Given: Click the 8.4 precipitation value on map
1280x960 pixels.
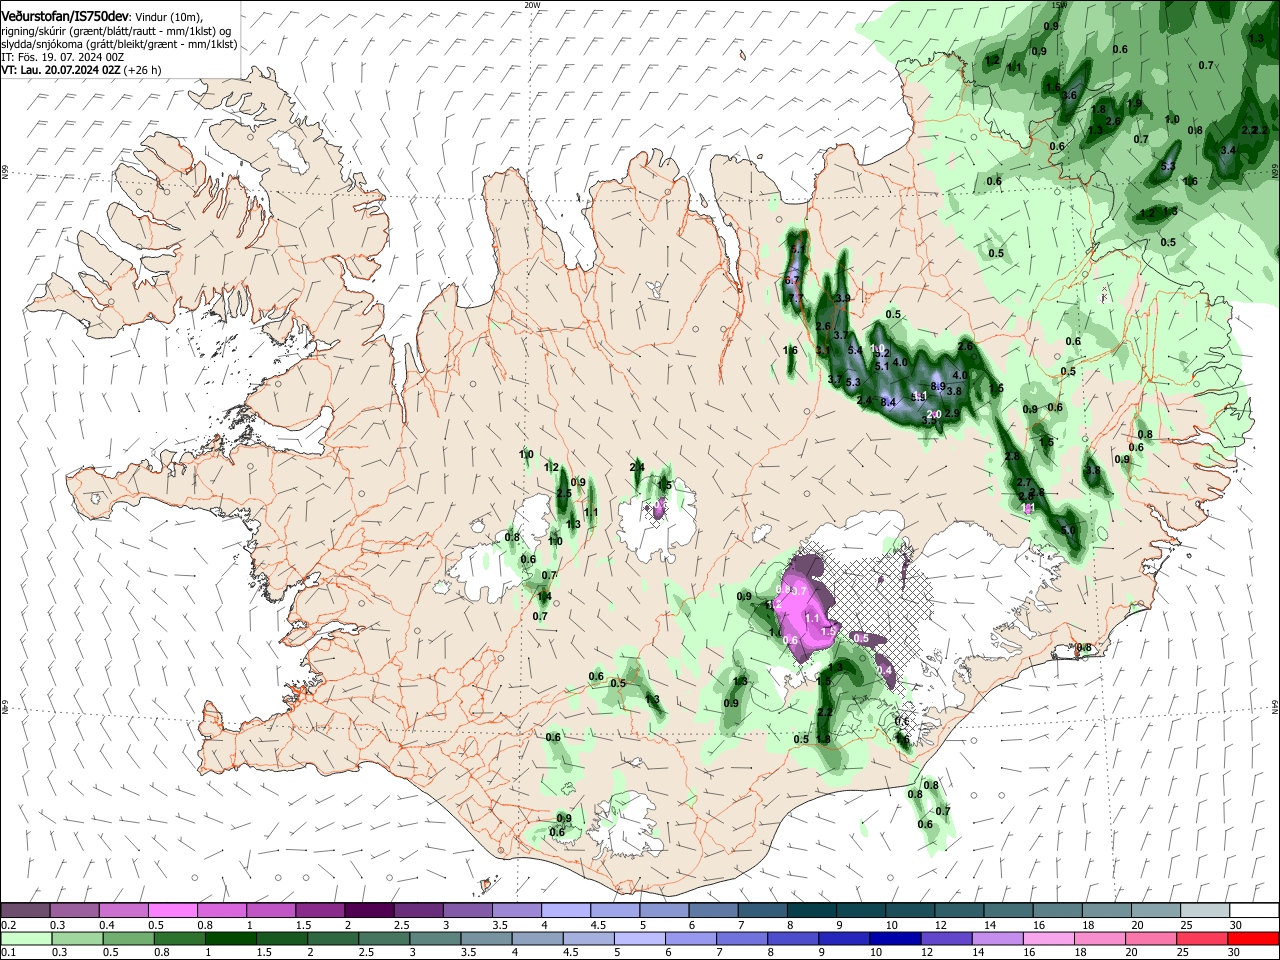Looking at the screenshot, I should tap(887, 401).
